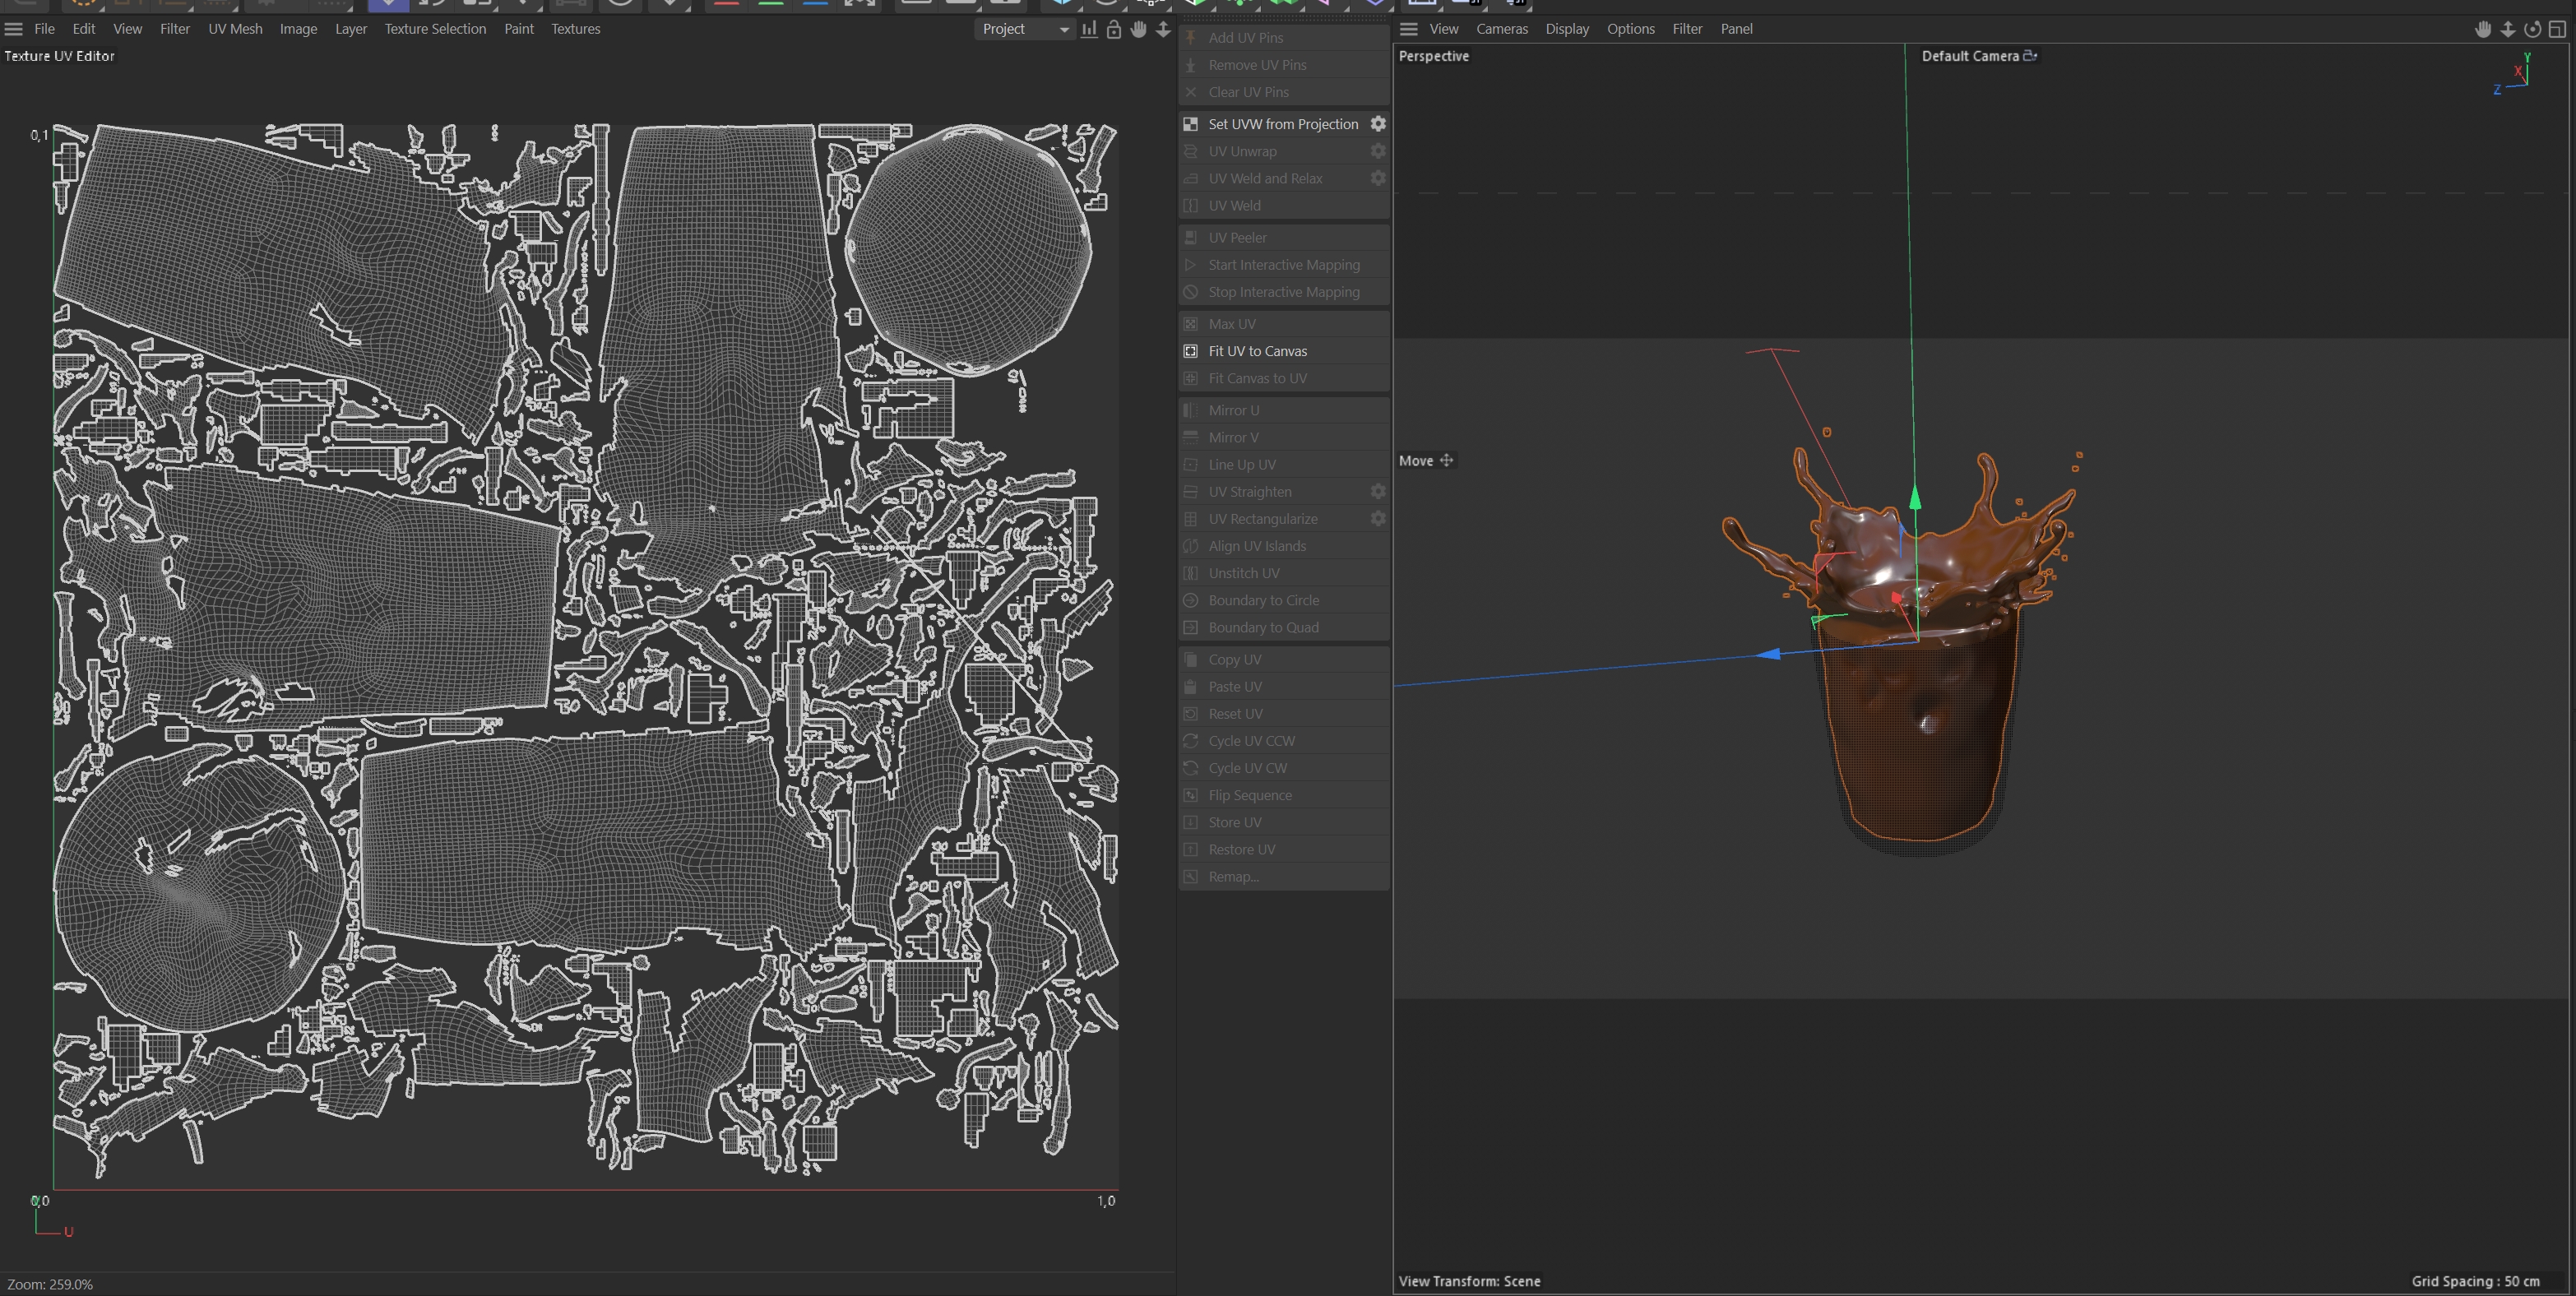Open the Cameras menu in viewport
The height and width of the screenshot is (1296, 2576).
(1501, 29)
